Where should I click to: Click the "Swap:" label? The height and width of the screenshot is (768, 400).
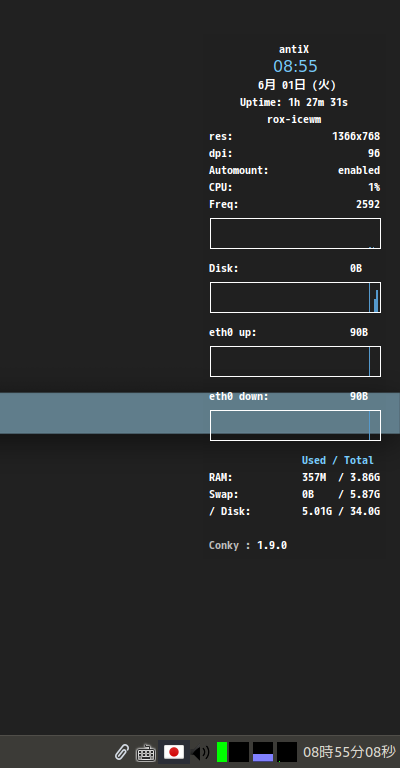click(x=224, y=494)
